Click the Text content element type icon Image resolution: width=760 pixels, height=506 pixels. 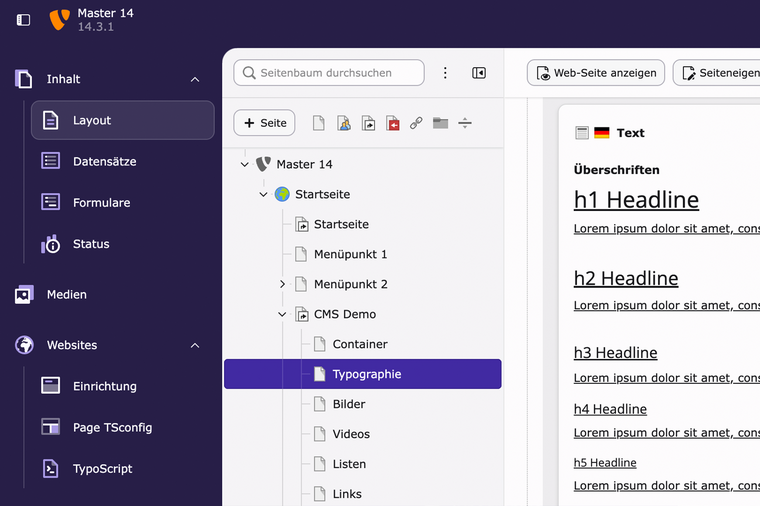point(582,133)
